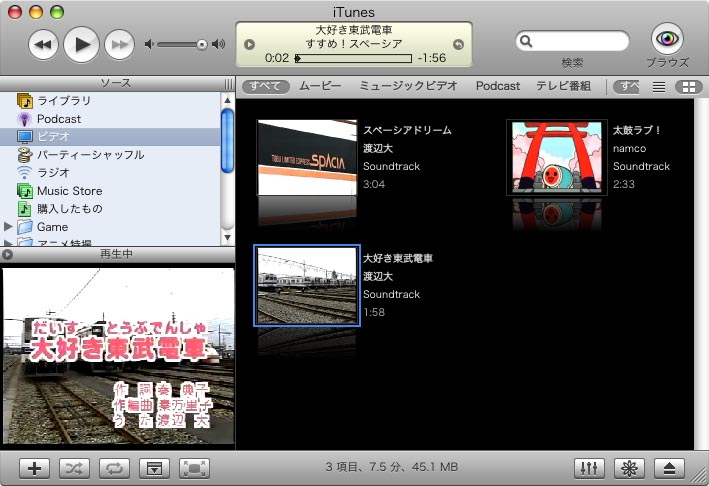Click the 再生中 panel arrow button
Image resolution: width=709 pixels, height=486 pixels.
click(x=7, y=255)
